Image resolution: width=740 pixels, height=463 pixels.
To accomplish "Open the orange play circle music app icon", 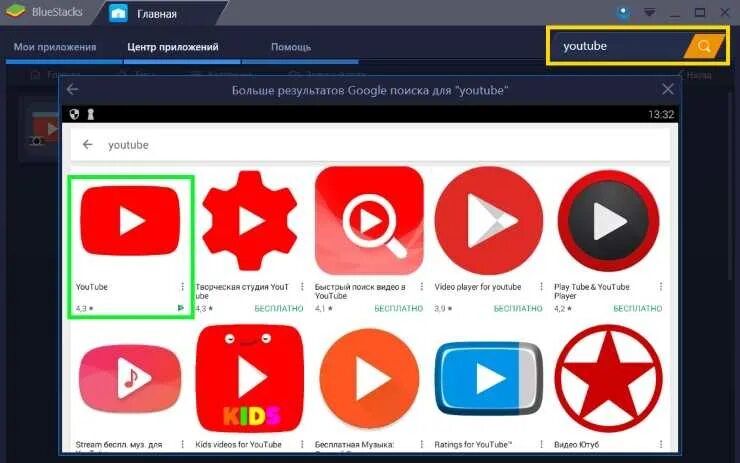I will pyautogui.click(x=369, y=379).
